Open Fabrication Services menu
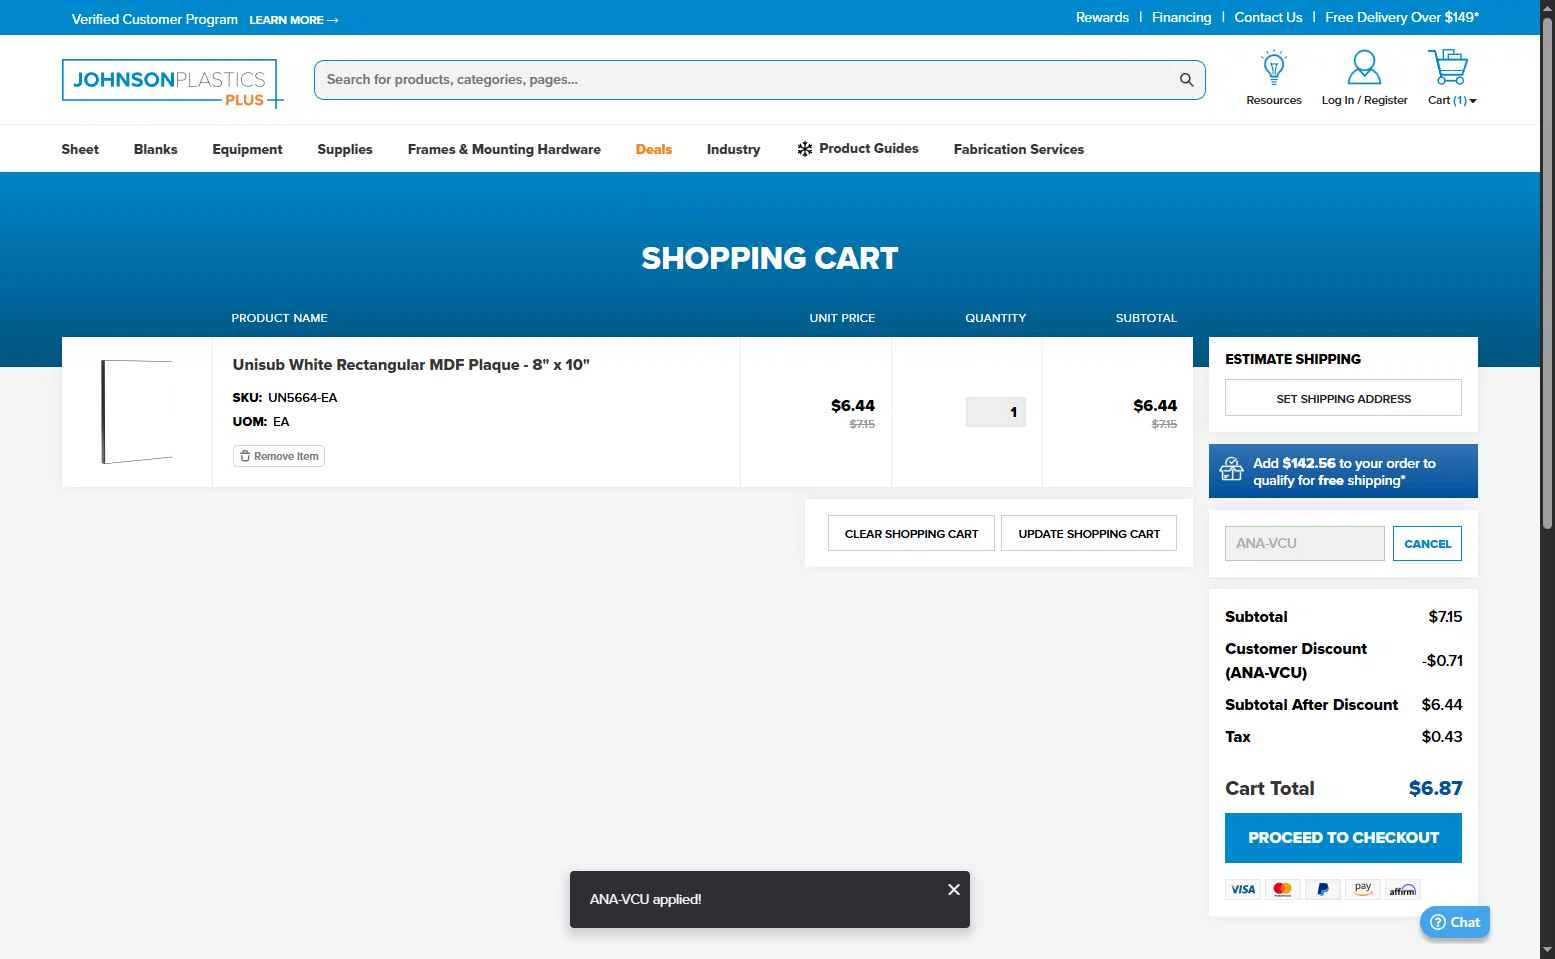 [1019, 149]
